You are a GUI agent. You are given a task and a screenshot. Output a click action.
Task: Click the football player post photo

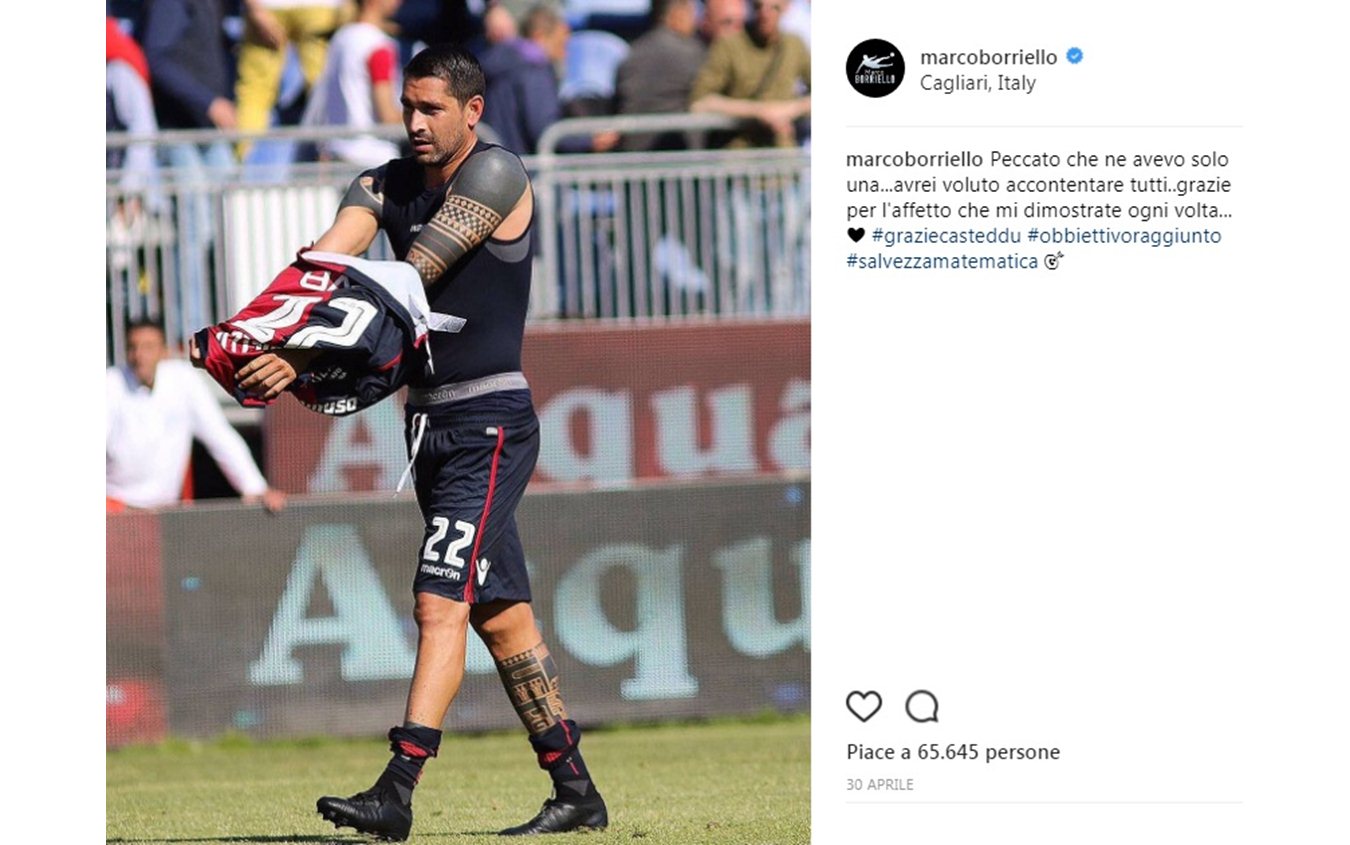pyautogui.click(x=458, y=422)
